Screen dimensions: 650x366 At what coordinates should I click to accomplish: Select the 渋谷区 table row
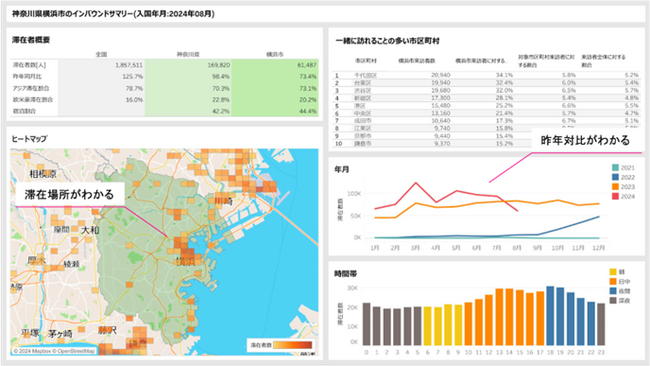[487, 91]
